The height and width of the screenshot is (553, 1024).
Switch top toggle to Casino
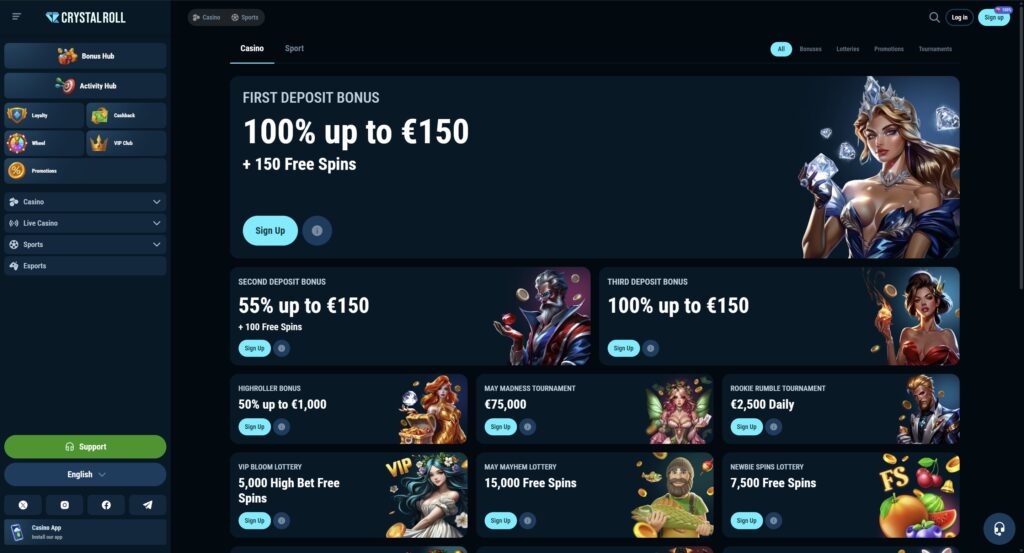(206, 18)
